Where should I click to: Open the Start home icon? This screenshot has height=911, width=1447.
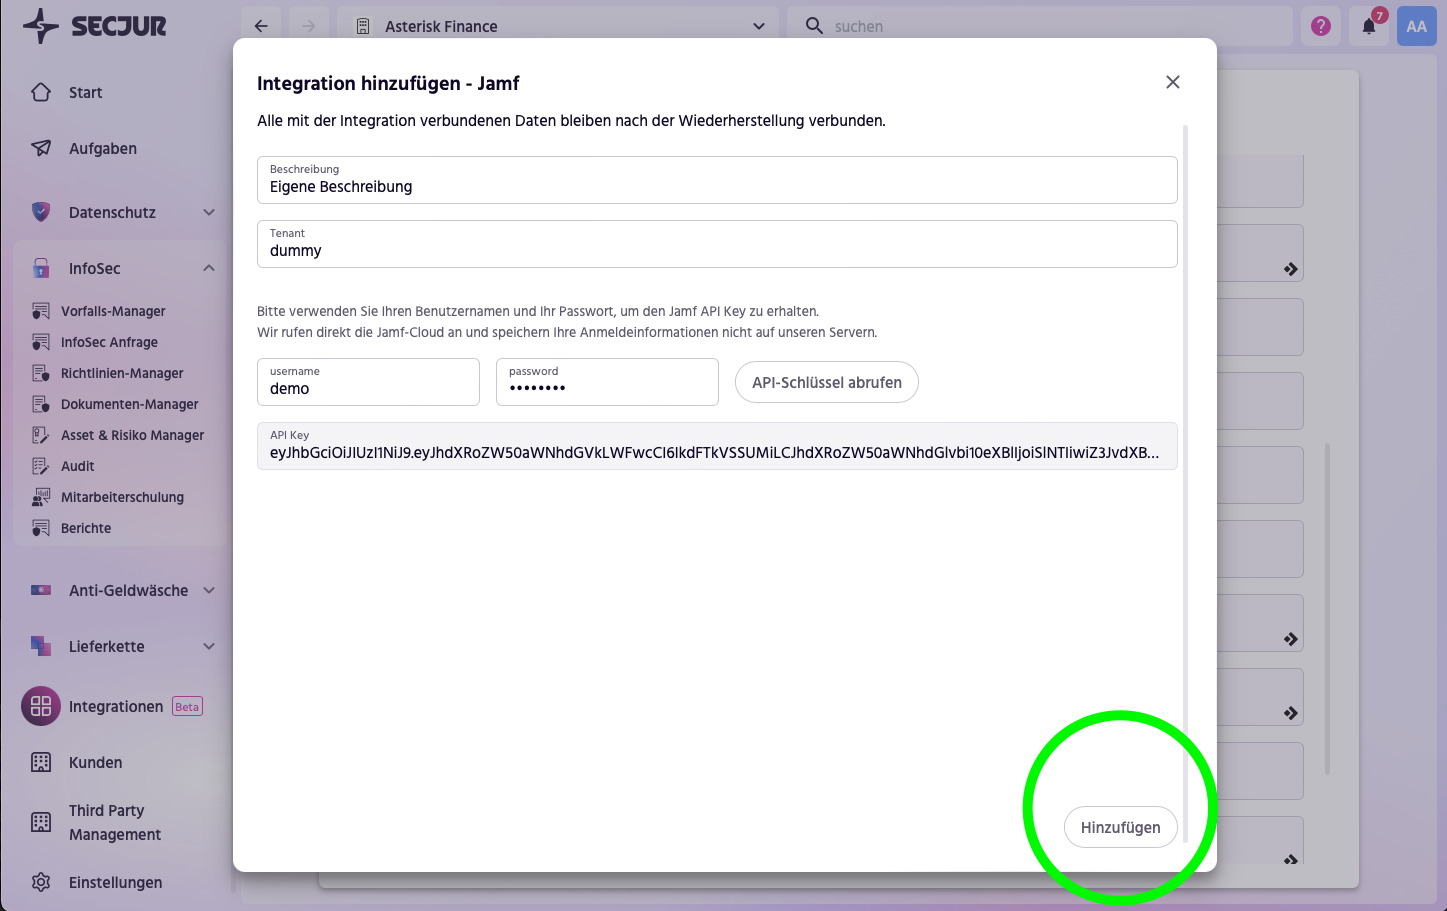coord(41,92)
